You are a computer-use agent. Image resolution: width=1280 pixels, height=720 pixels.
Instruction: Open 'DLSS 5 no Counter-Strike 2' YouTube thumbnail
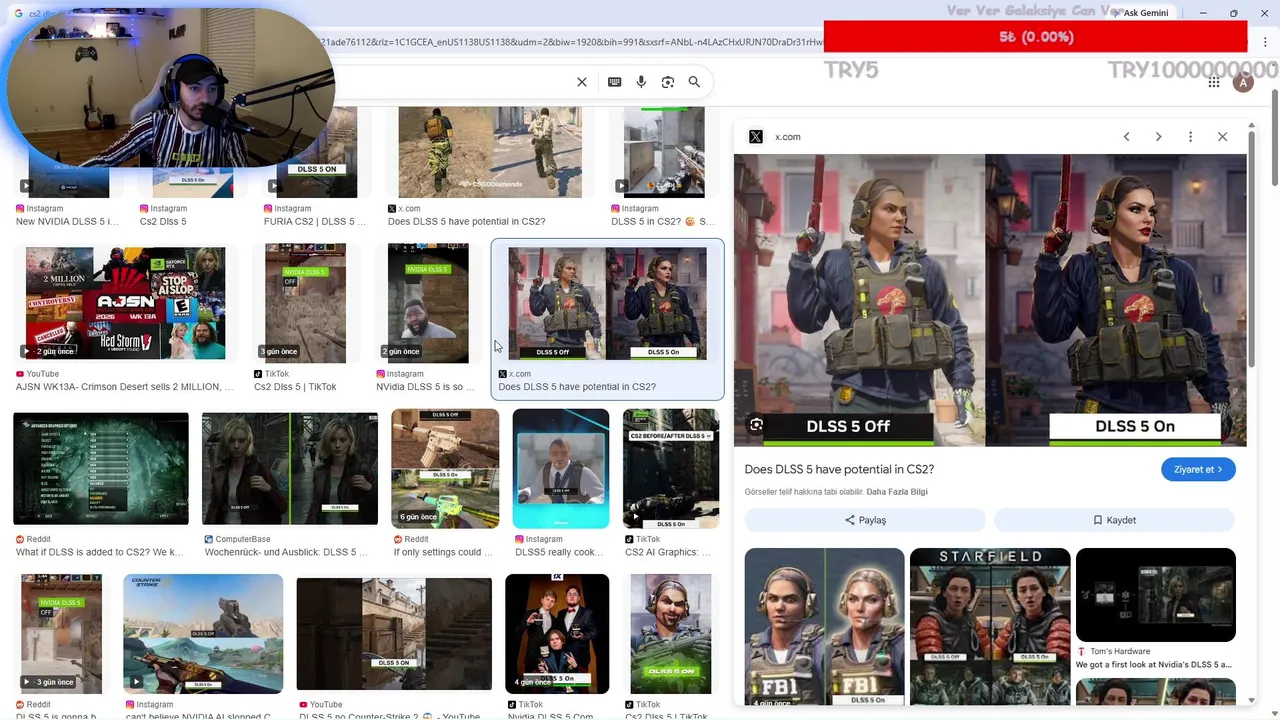point(394,634)
